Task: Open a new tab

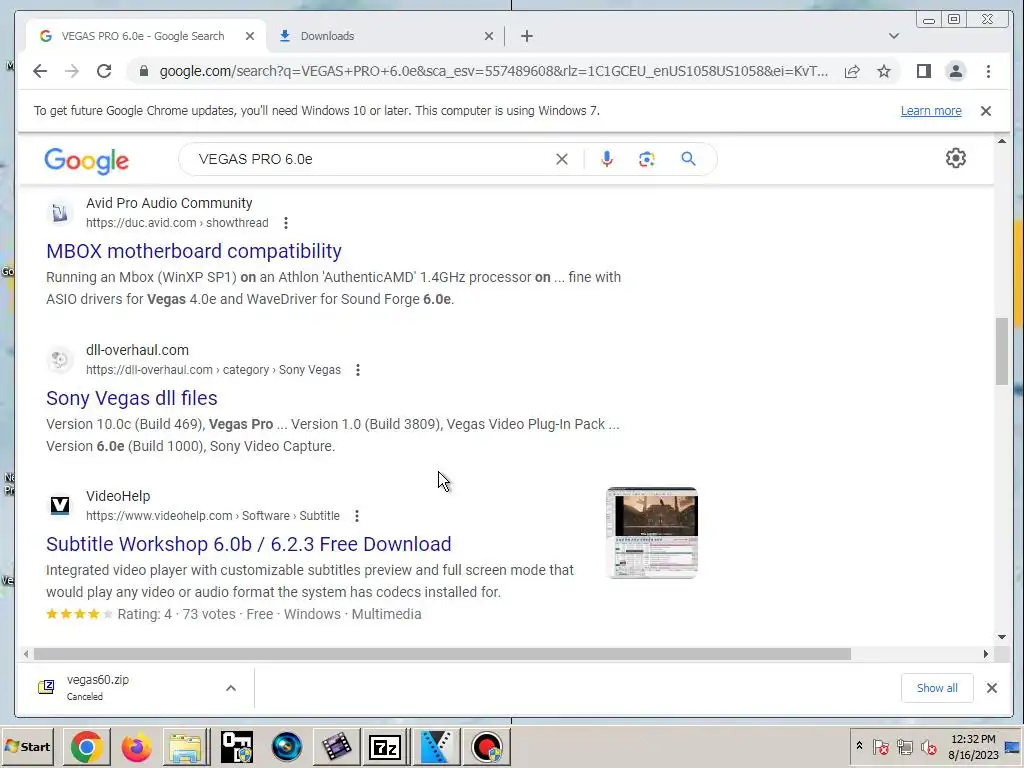Action: [527, 36]
